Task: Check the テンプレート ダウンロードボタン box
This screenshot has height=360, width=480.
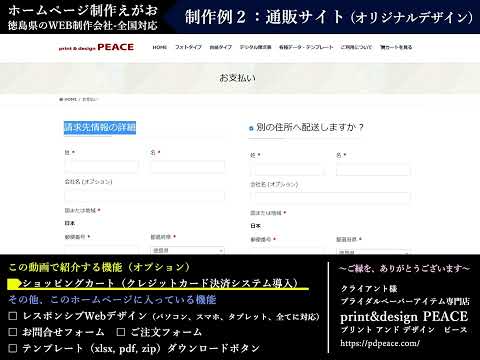Action: coord(13,348)
